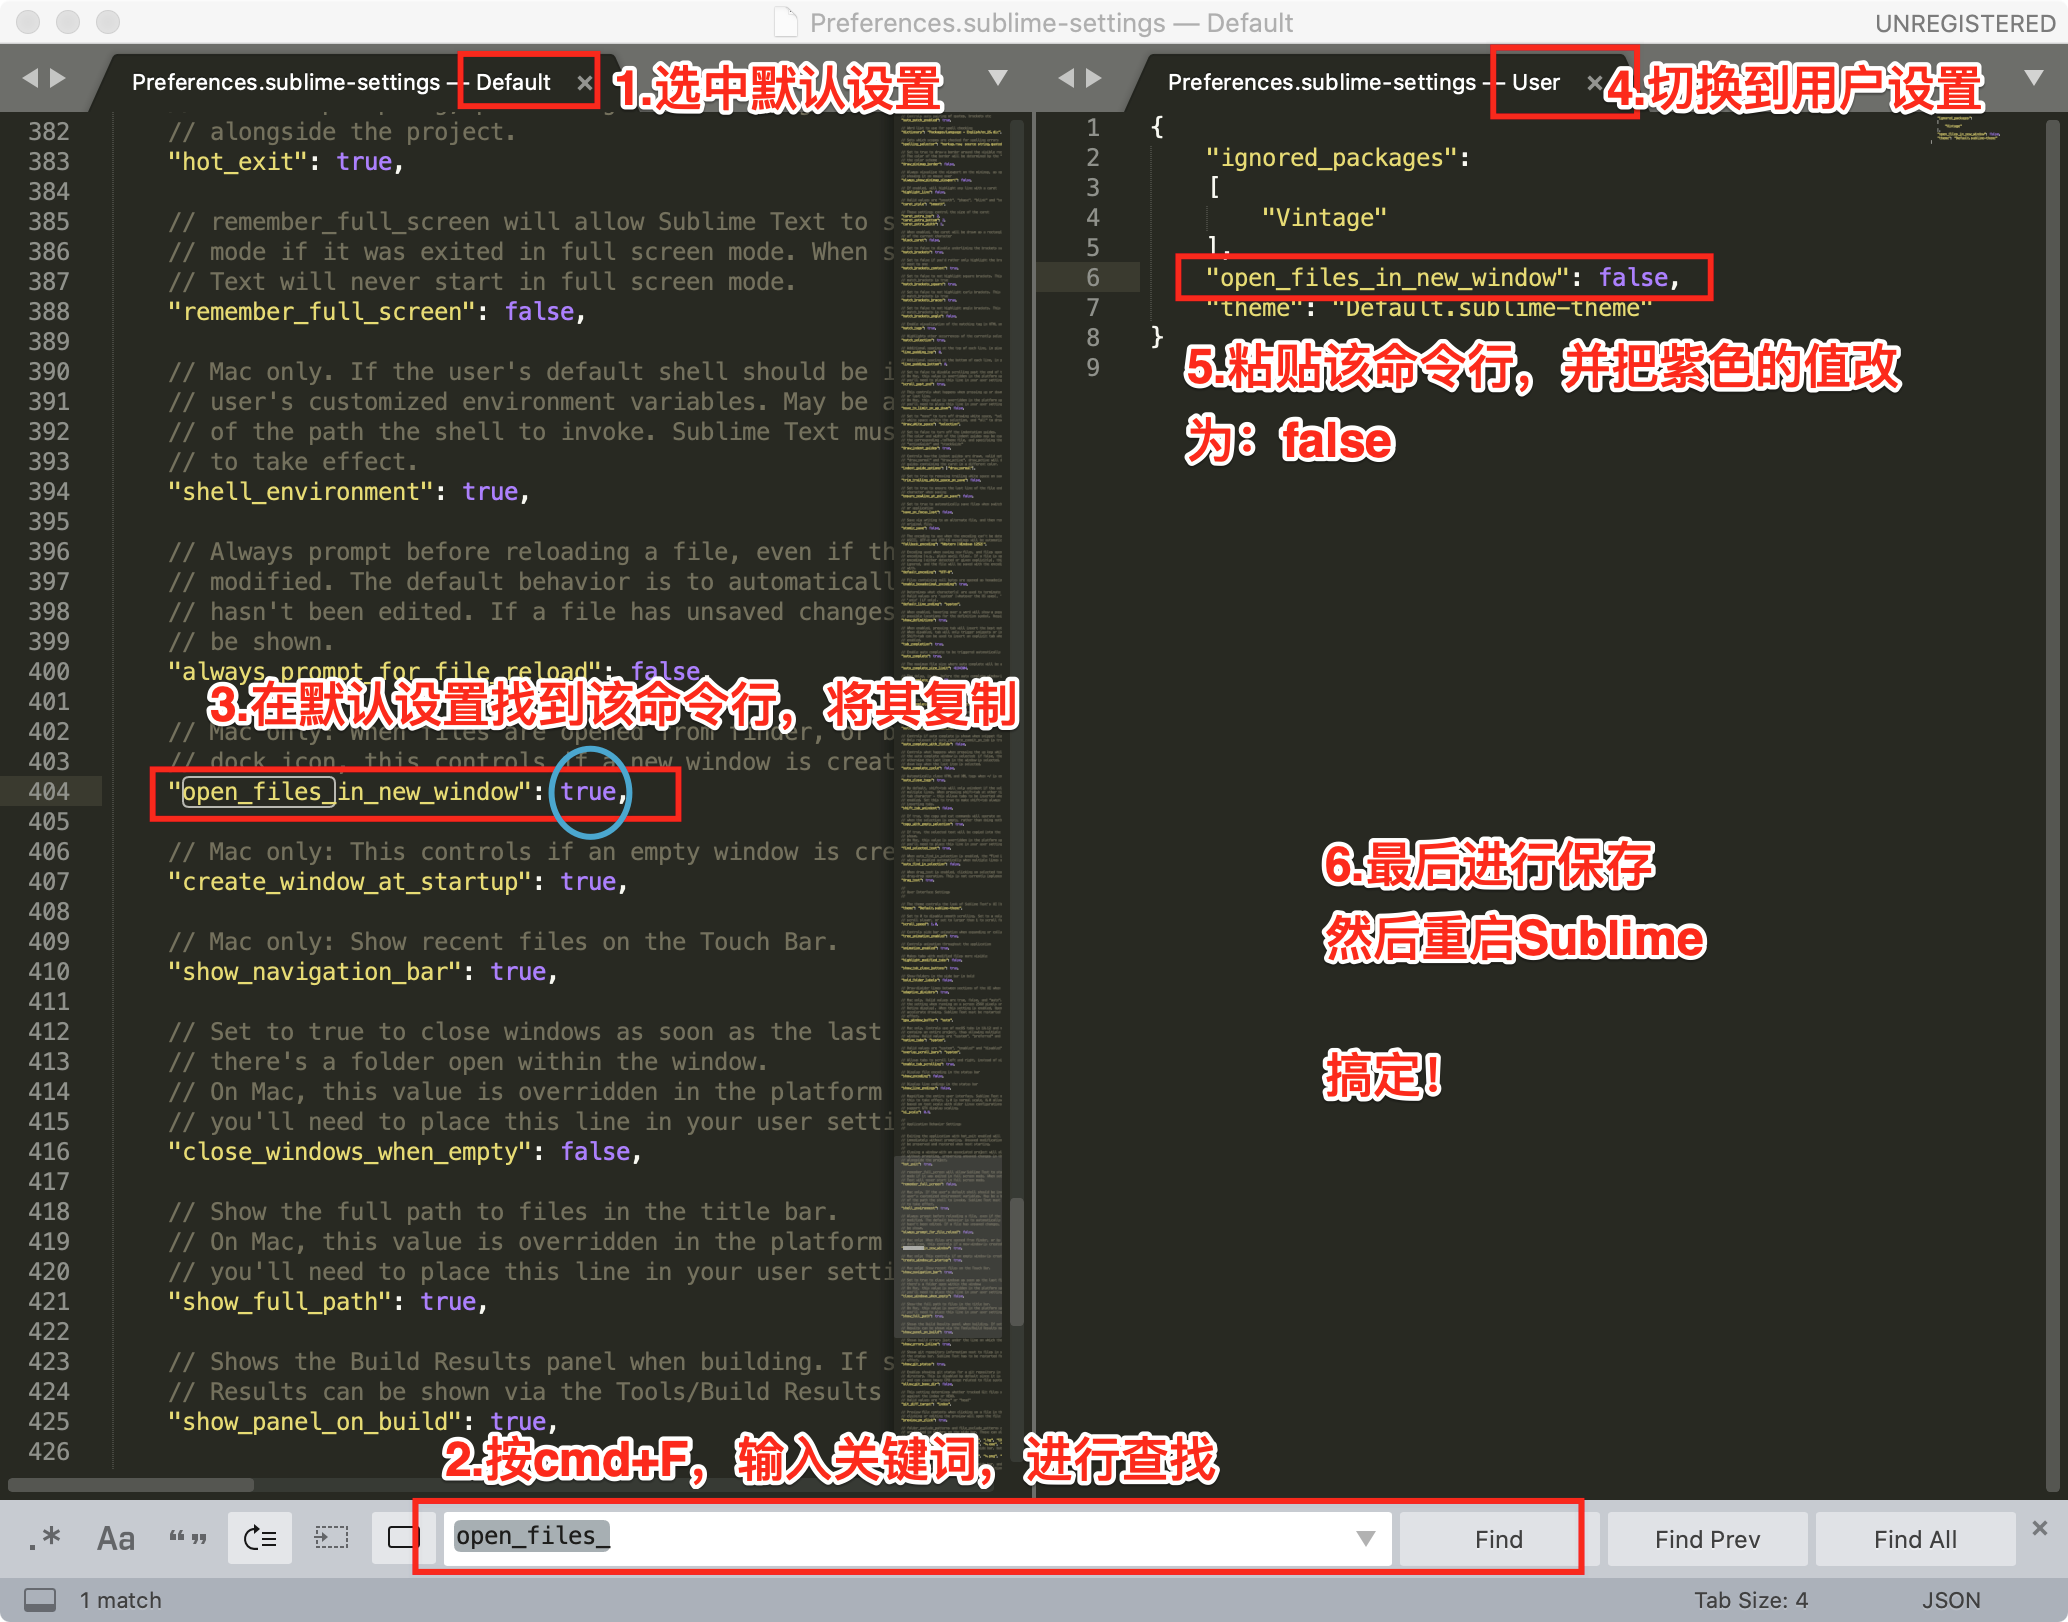Click the side bar toggle icon in status bar
The width and height of the screenshot is (2068, 1622).
click(40, 1599)
